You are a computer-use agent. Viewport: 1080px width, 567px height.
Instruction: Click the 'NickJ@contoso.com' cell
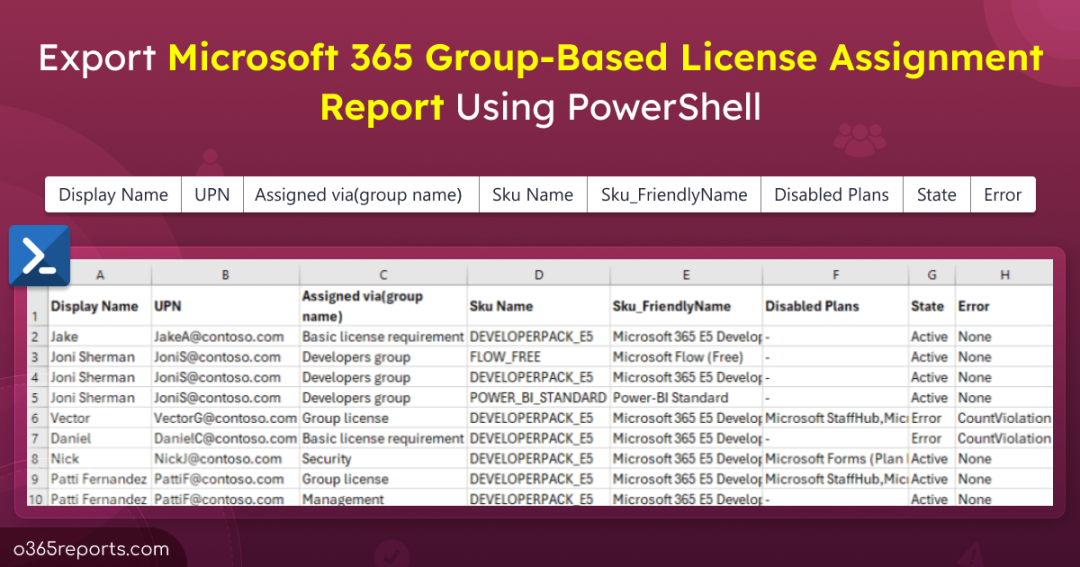tap(225, 459)
